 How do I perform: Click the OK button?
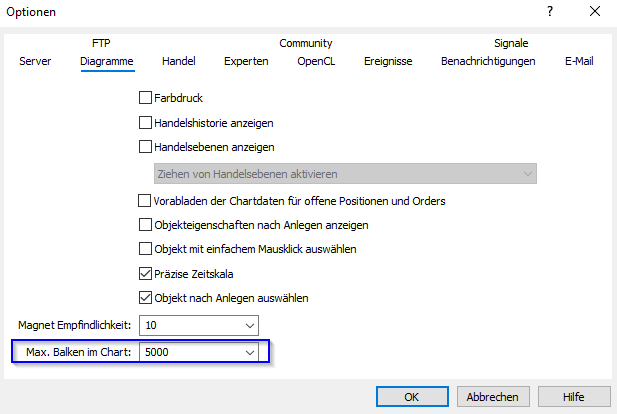(x=411, y=396)
